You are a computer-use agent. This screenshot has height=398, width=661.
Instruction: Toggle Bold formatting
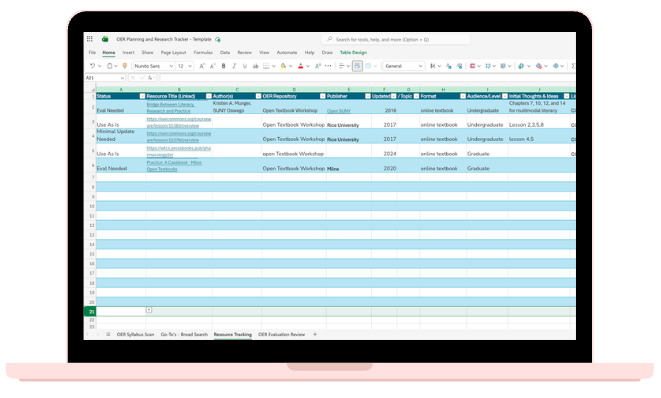[x=223, y=66]
